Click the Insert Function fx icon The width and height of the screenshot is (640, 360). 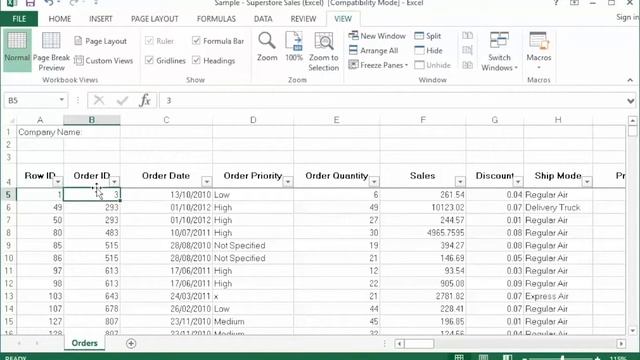point(145,100)
